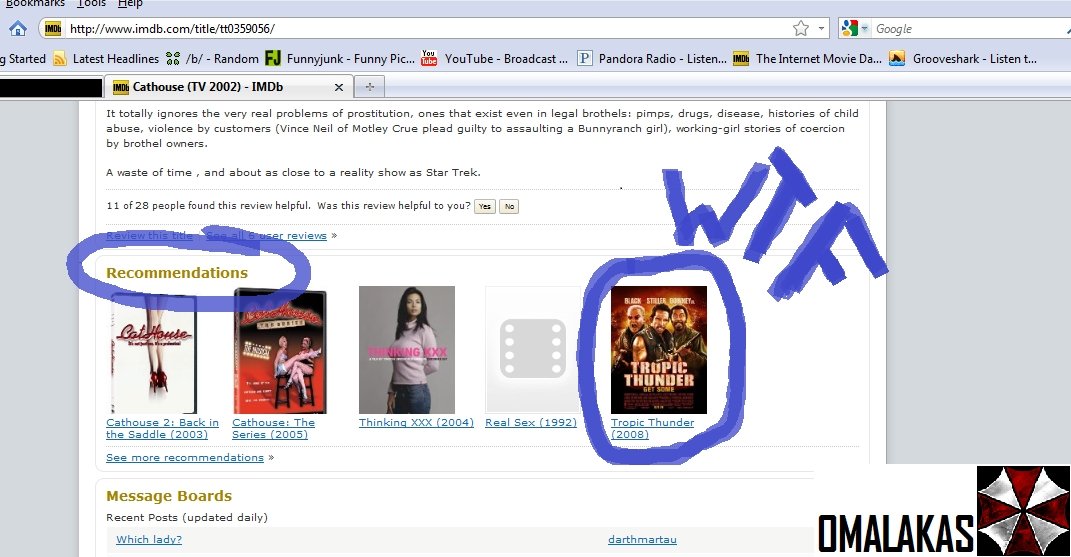The image size is (1071, 557).
Task: Open Cathouse: The Series poster thumbnail
Action: 280,351
